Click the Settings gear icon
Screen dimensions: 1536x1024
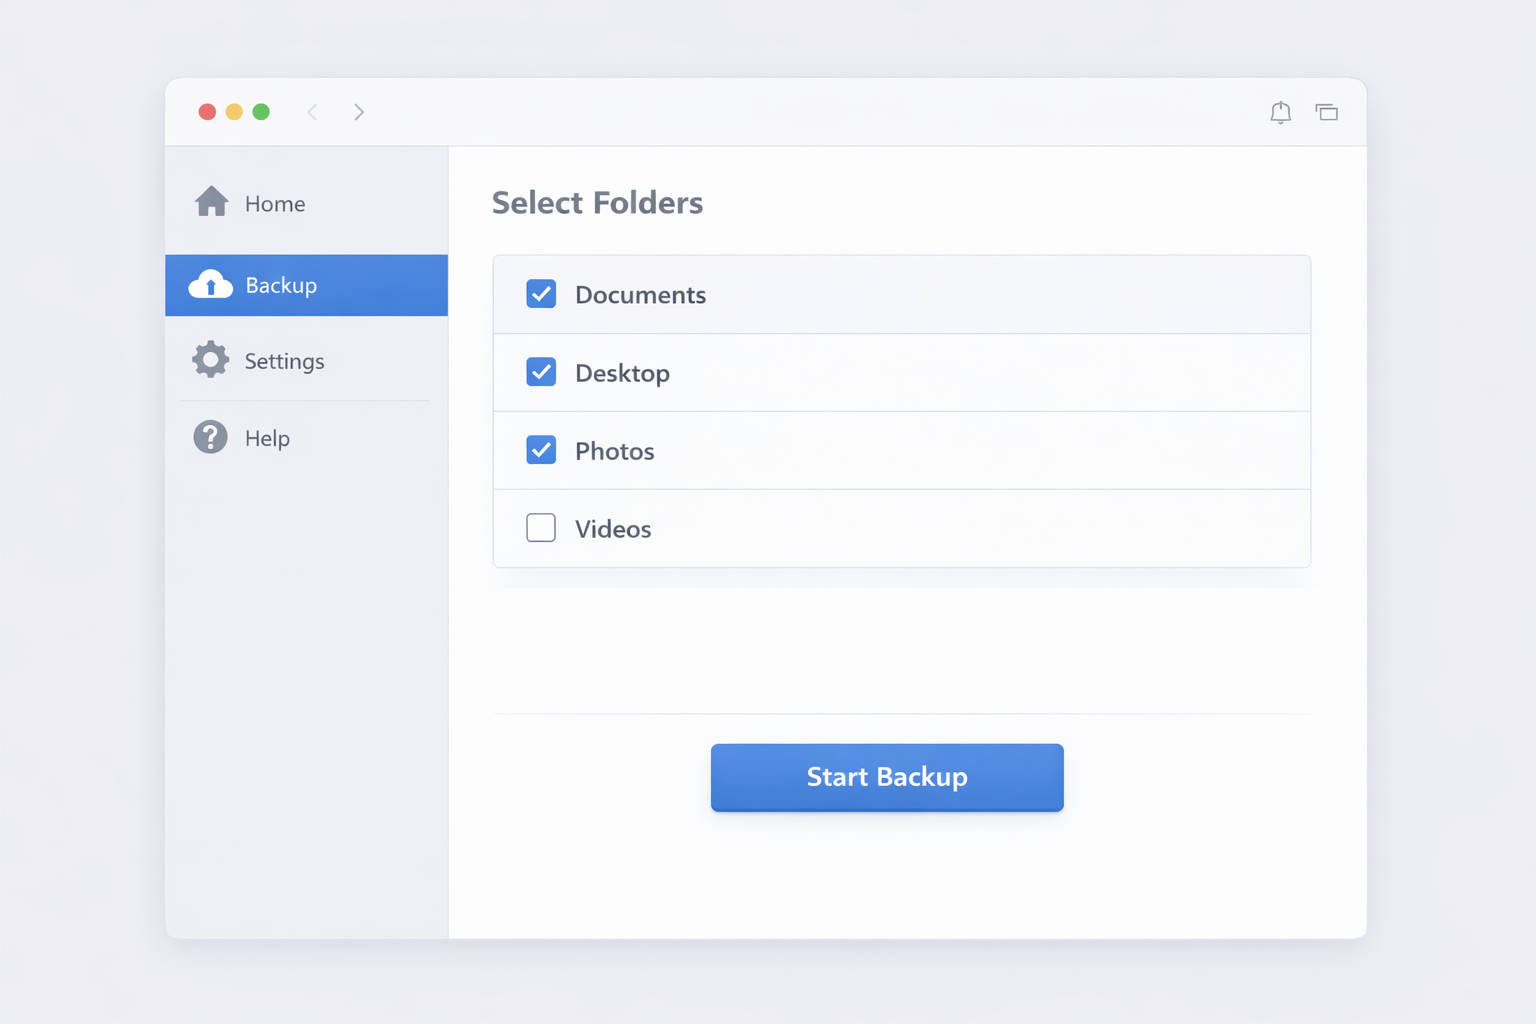click(210, 360)
